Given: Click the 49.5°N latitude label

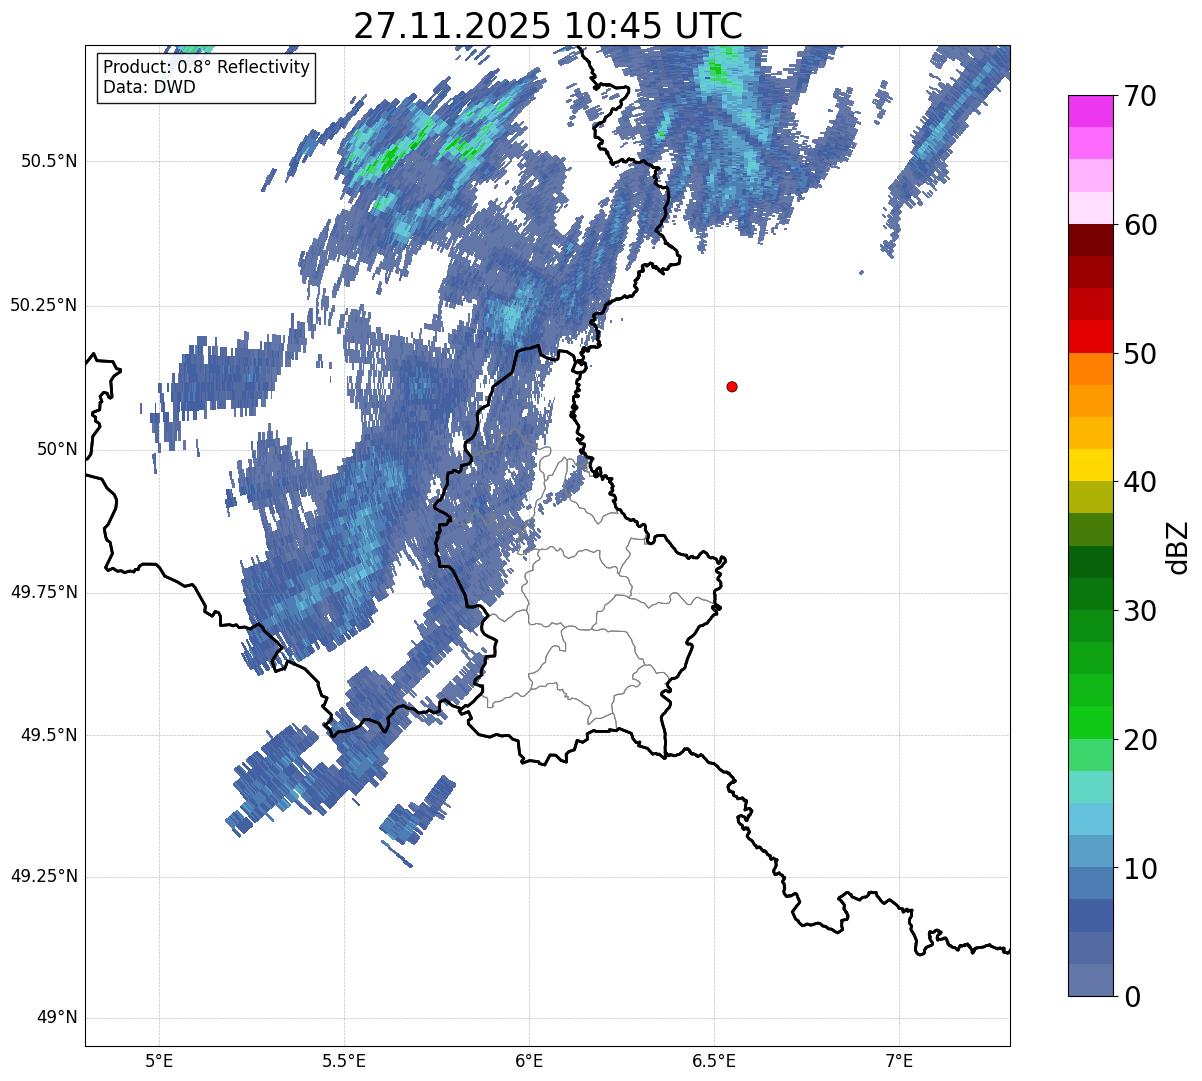Looking at the screenshot, I should pyautogui.click(x=49, y=735).
